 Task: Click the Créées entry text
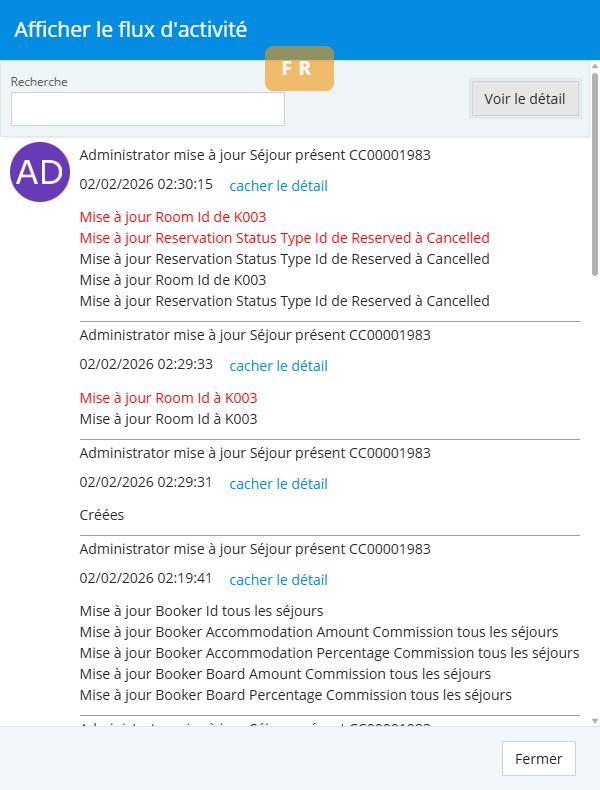point(101,516)
